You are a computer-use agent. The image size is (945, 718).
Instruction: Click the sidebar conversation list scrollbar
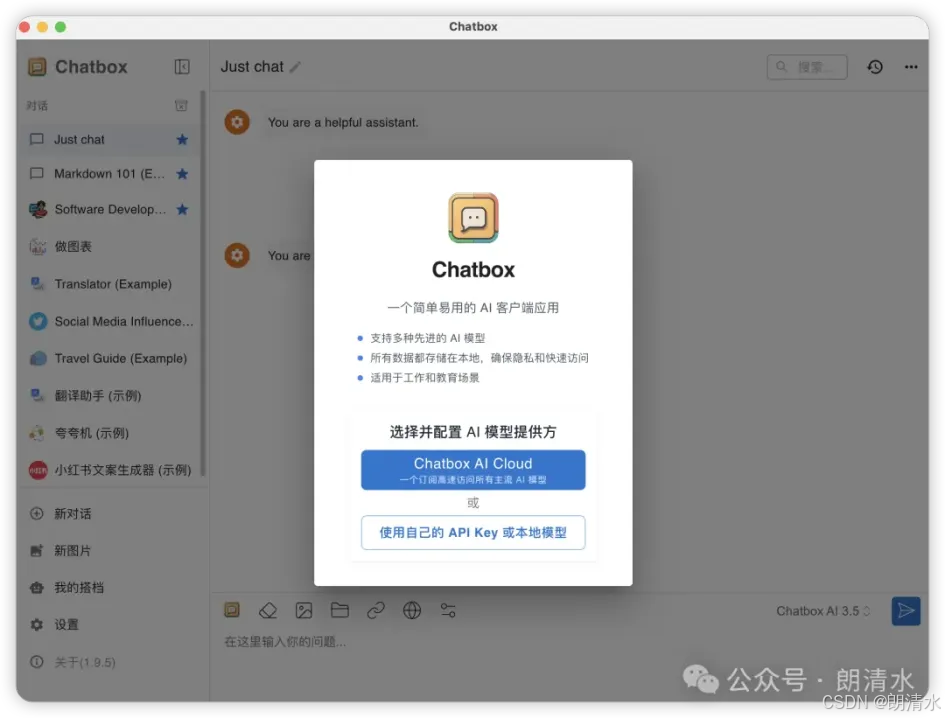tap(203, 283)
